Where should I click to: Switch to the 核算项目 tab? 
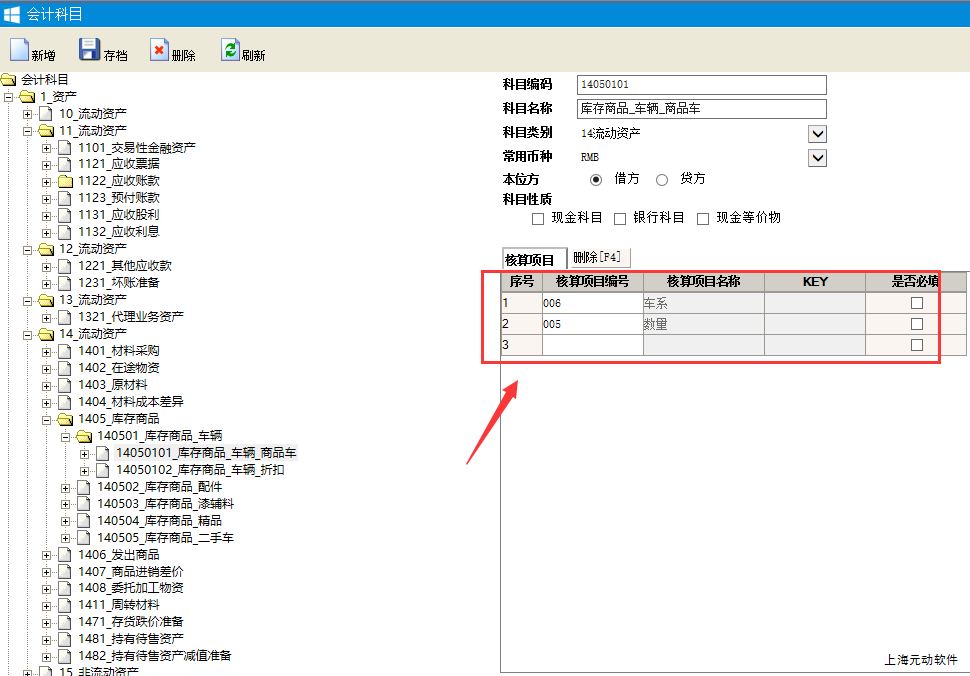530,260
